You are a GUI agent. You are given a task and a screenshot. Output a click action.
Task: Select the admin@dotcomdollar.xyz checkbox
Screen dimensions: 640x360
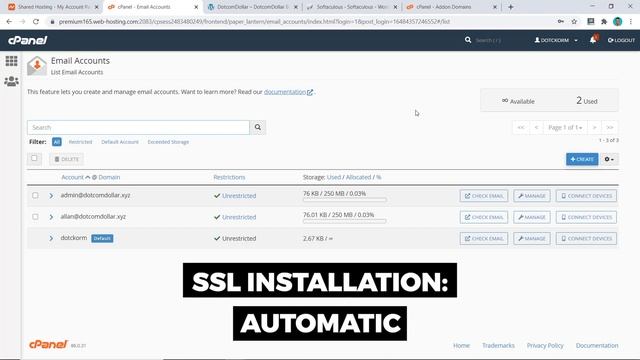35,196
